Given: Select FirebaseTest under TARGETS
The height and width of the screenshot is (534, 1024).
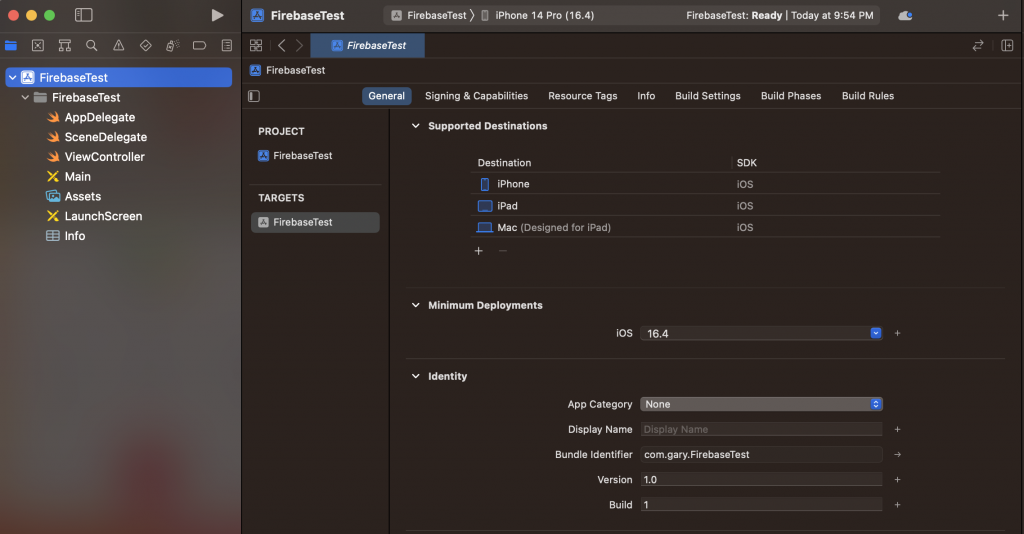Looking at the screenshot, I should 315,222.
